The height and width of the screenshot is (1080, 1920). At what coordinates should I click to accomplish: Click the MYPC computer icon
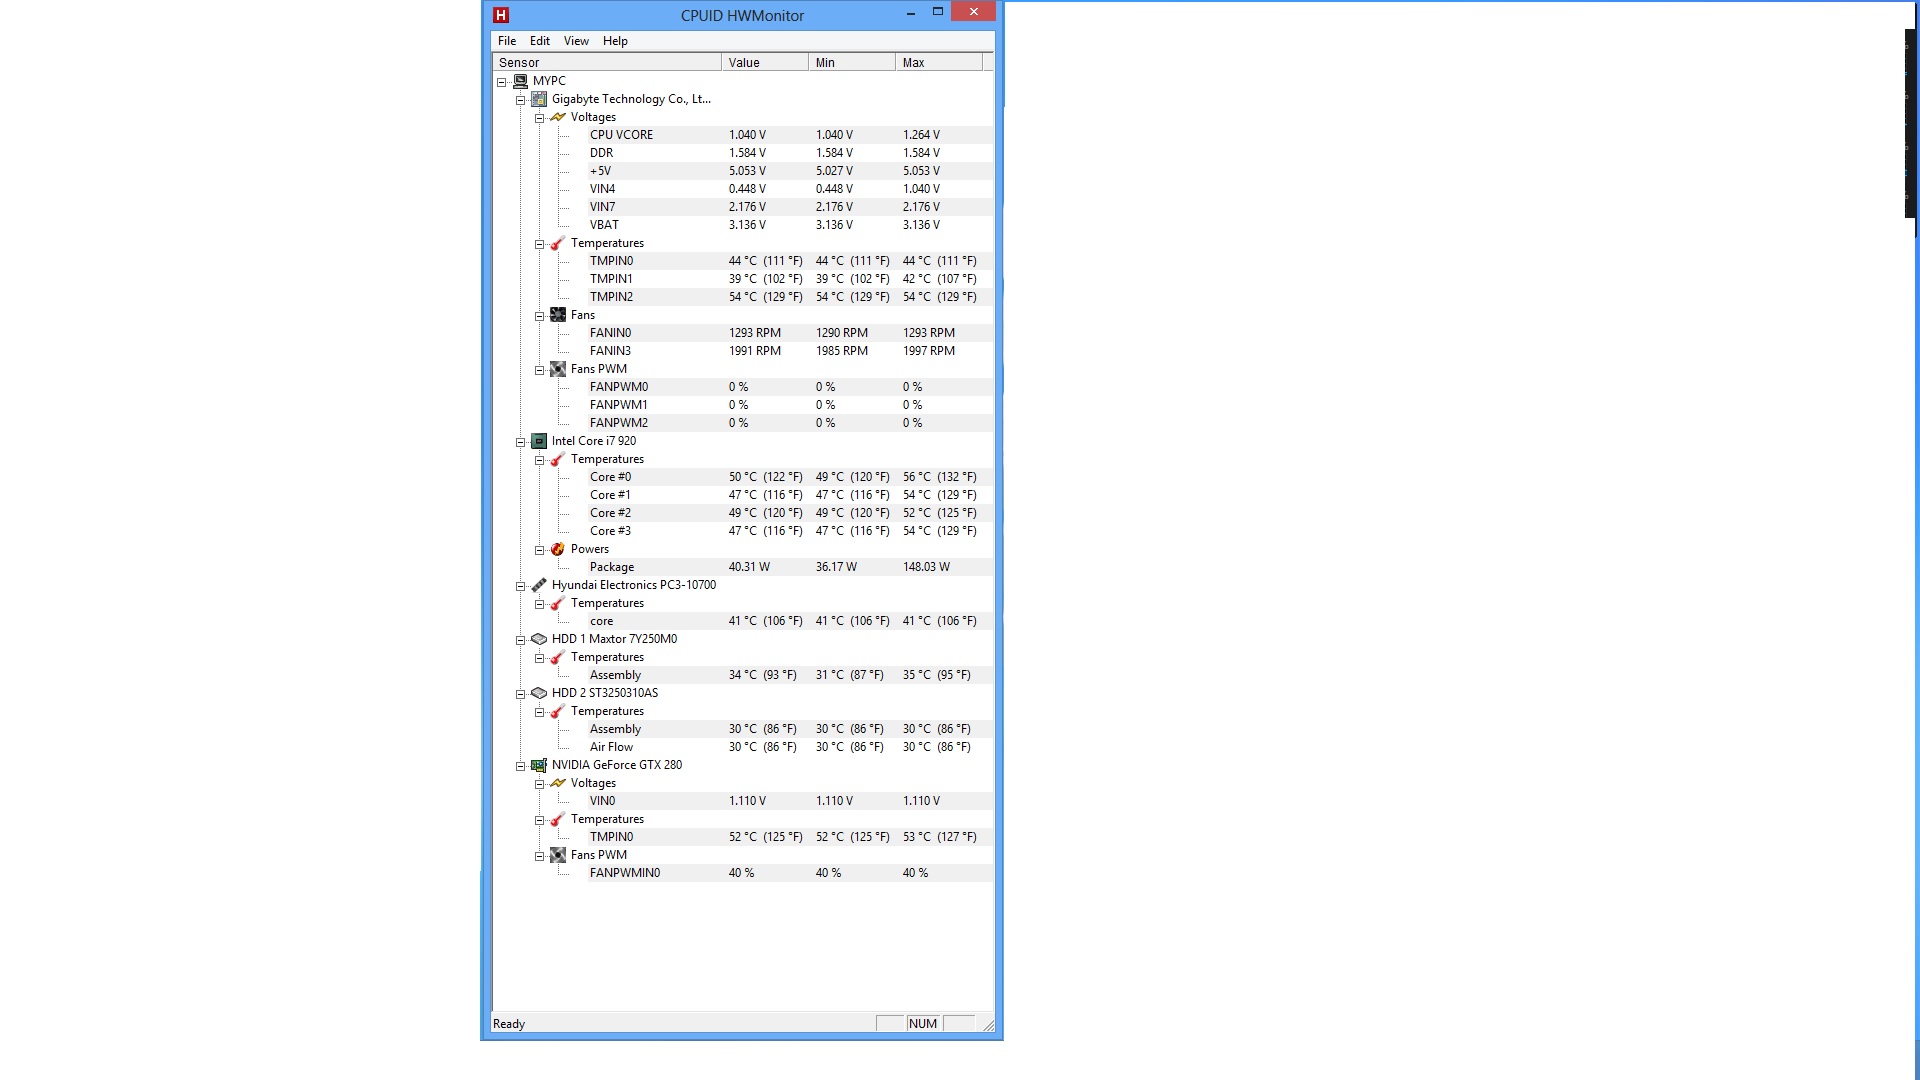pos(520,81)
